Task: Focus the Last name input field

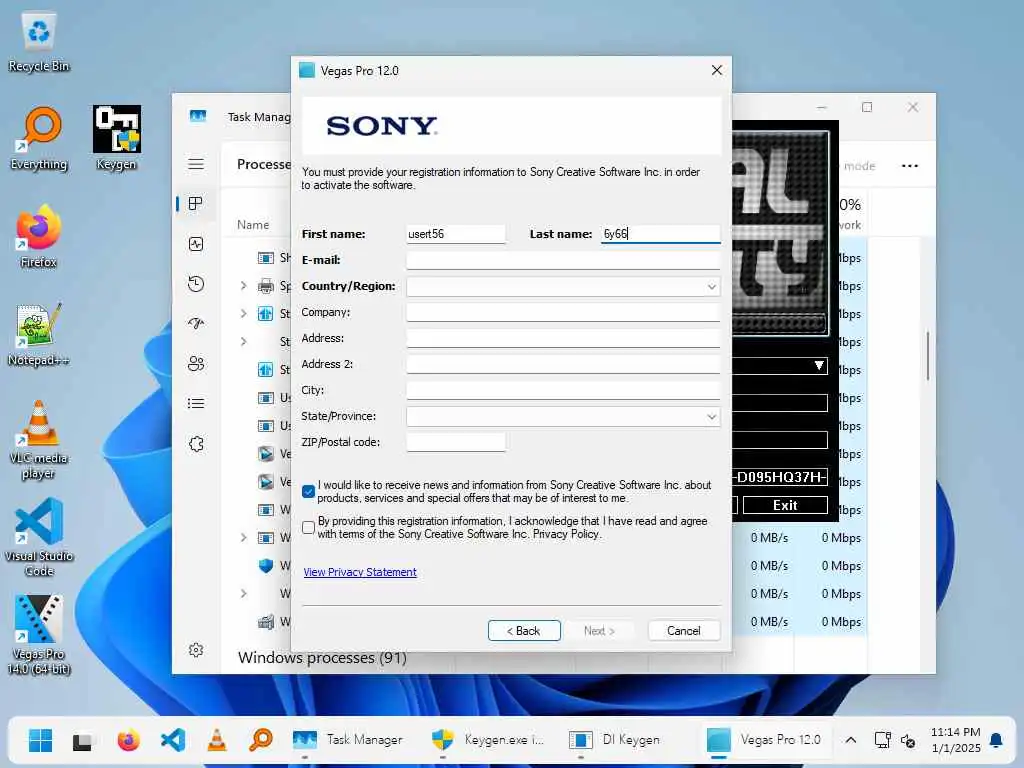Action: click(x=660, y=234)
